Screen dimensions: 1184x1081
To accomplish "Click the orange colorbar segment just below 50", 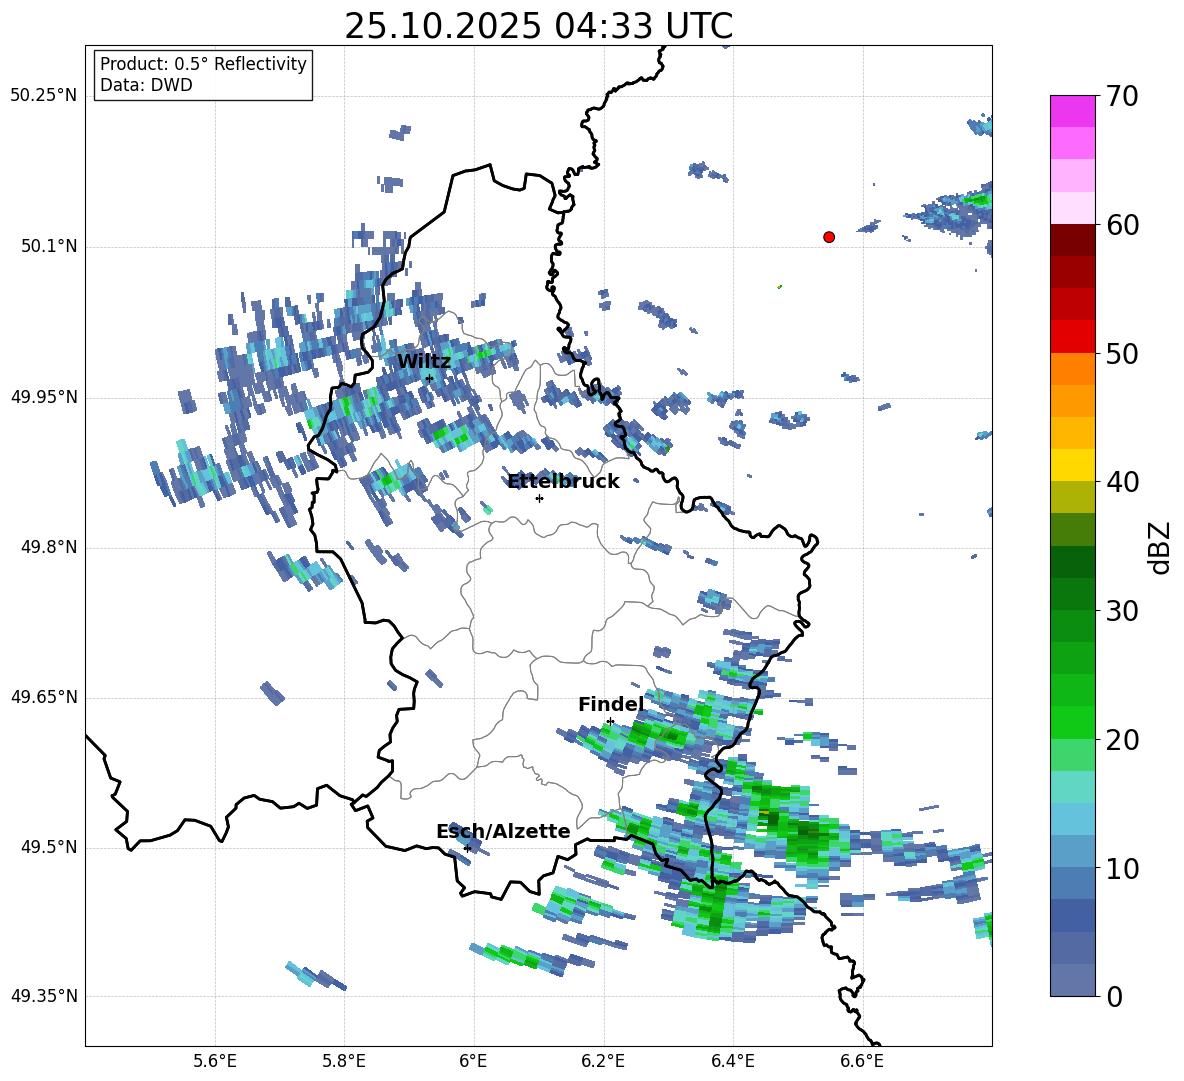I will click(1072, 369).
